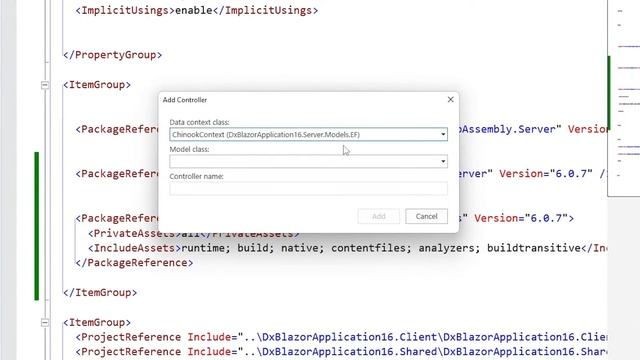Click the closing PackageReference tag

(134, 262)
